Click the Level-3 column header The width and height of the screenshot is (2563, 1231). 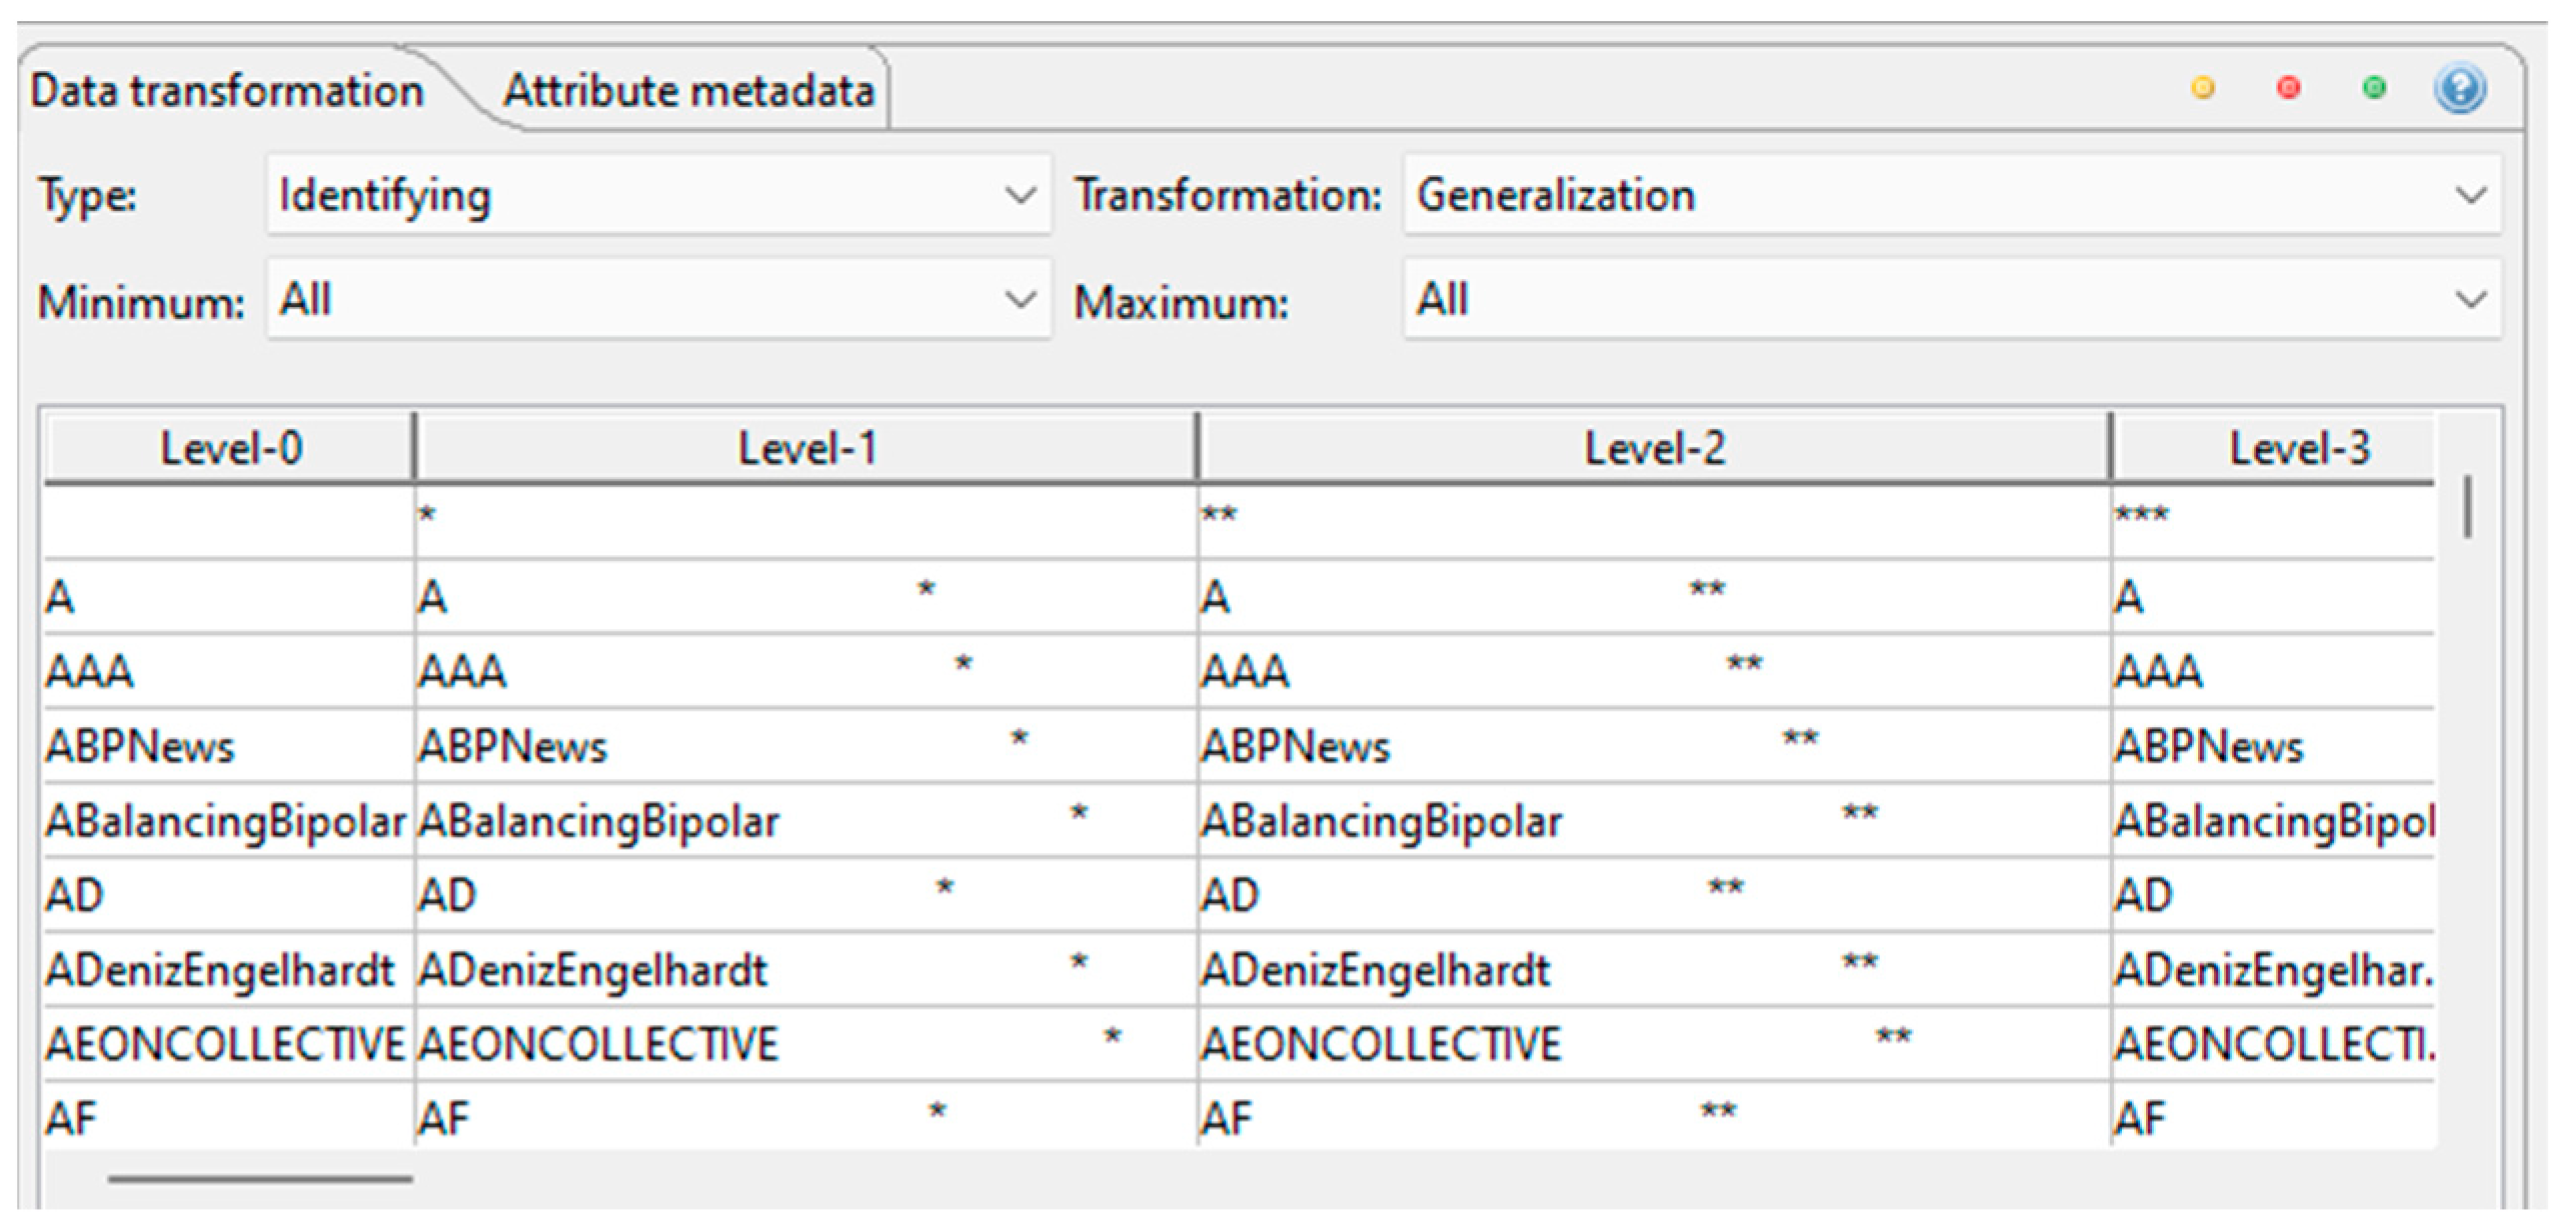[2298, 448]
